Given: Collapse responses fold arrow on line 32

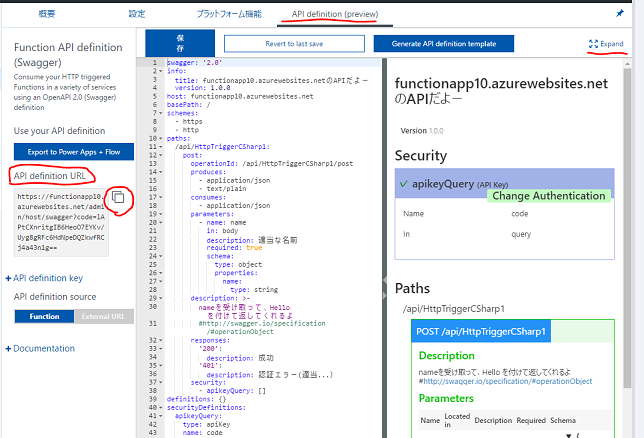Looking at the screenshot, I should (x=161, y=340).
